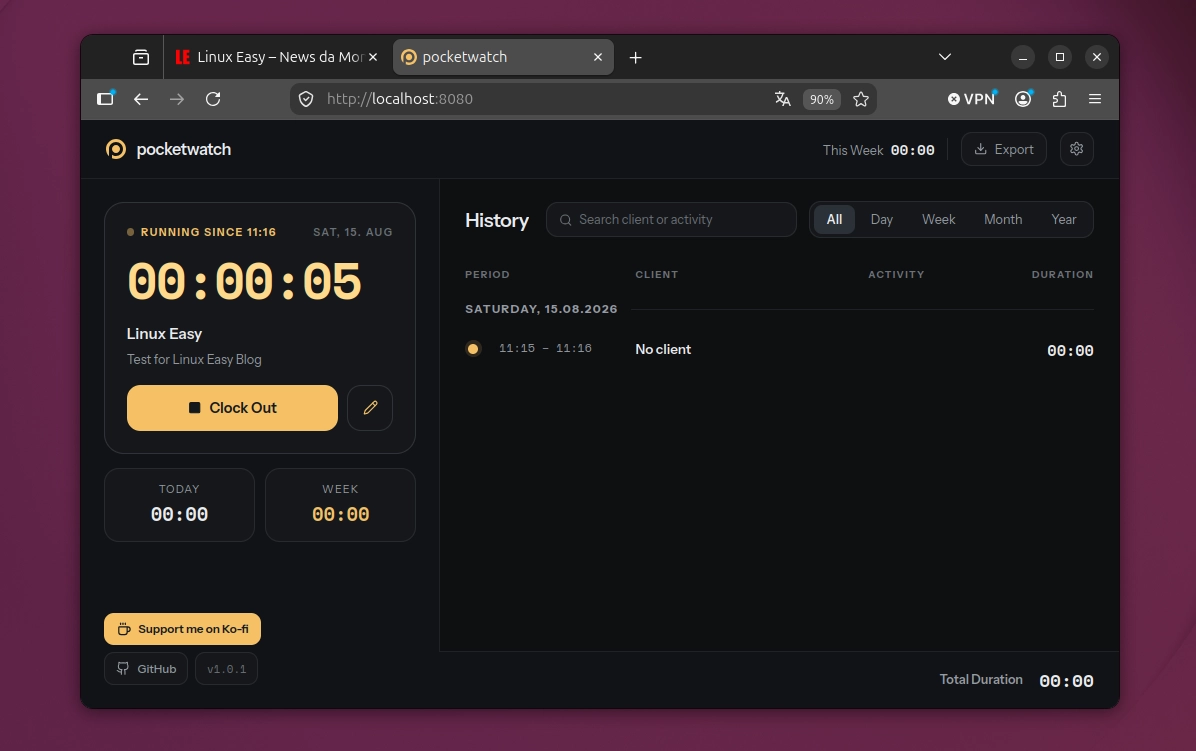Viewport: 1196px width, 751px height.
Task: Reload the page with the refresh icon
Action: coord(213,99)
